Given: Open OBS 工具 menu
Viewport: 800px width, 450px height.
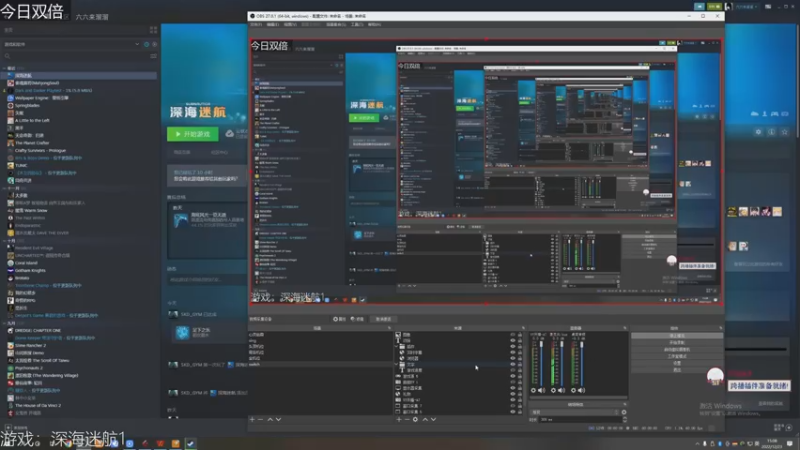Looking at the screenshot, I should click(x=357, y=24).
